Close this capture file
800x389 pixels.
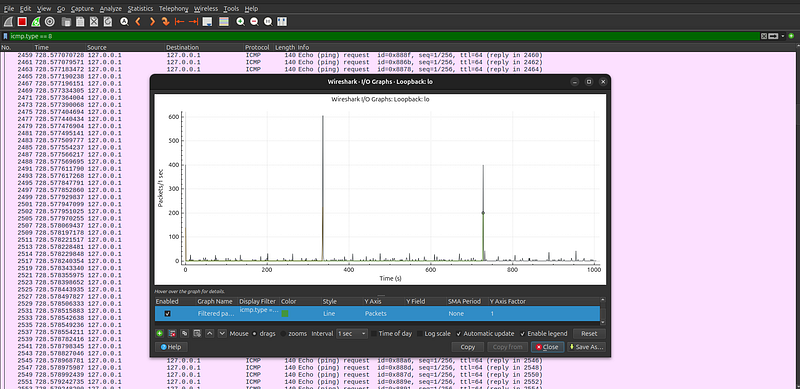[94, 21]
